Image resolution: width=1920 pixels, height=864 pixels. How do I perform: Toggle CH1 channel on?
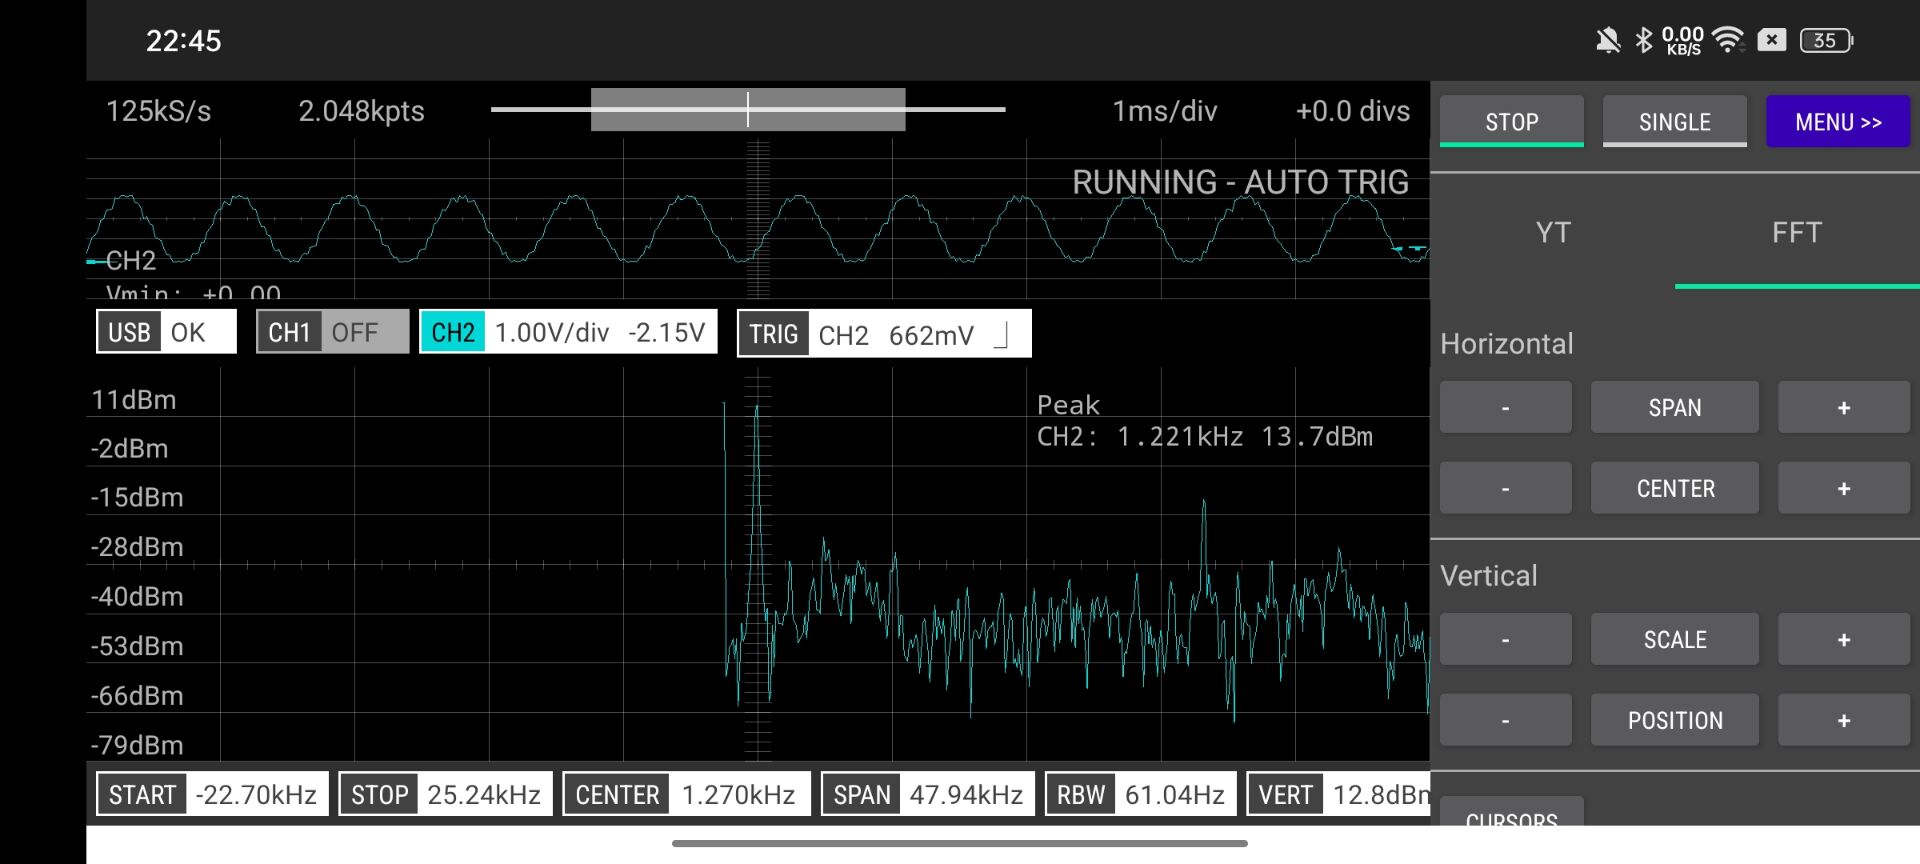tap(332, 332)
